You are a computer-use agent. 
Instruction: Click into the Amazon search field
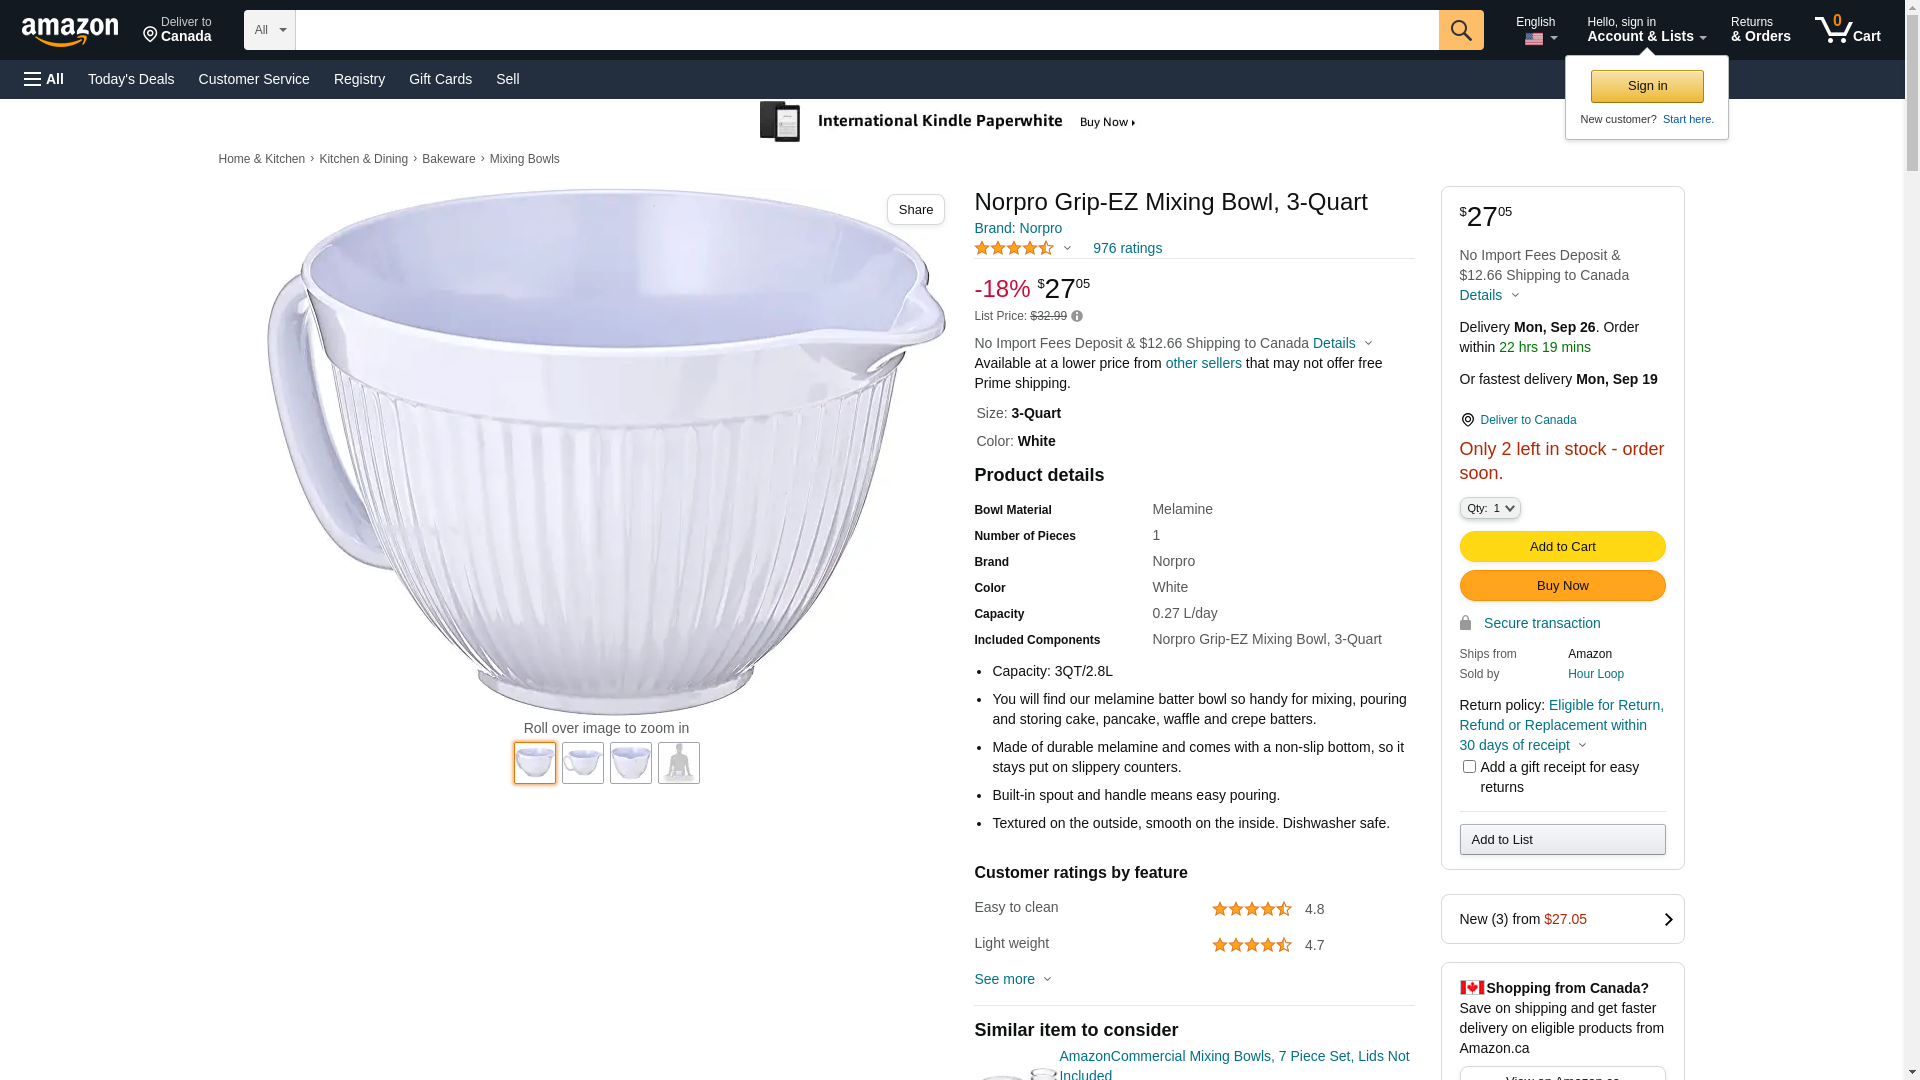[x=866, y=30]
